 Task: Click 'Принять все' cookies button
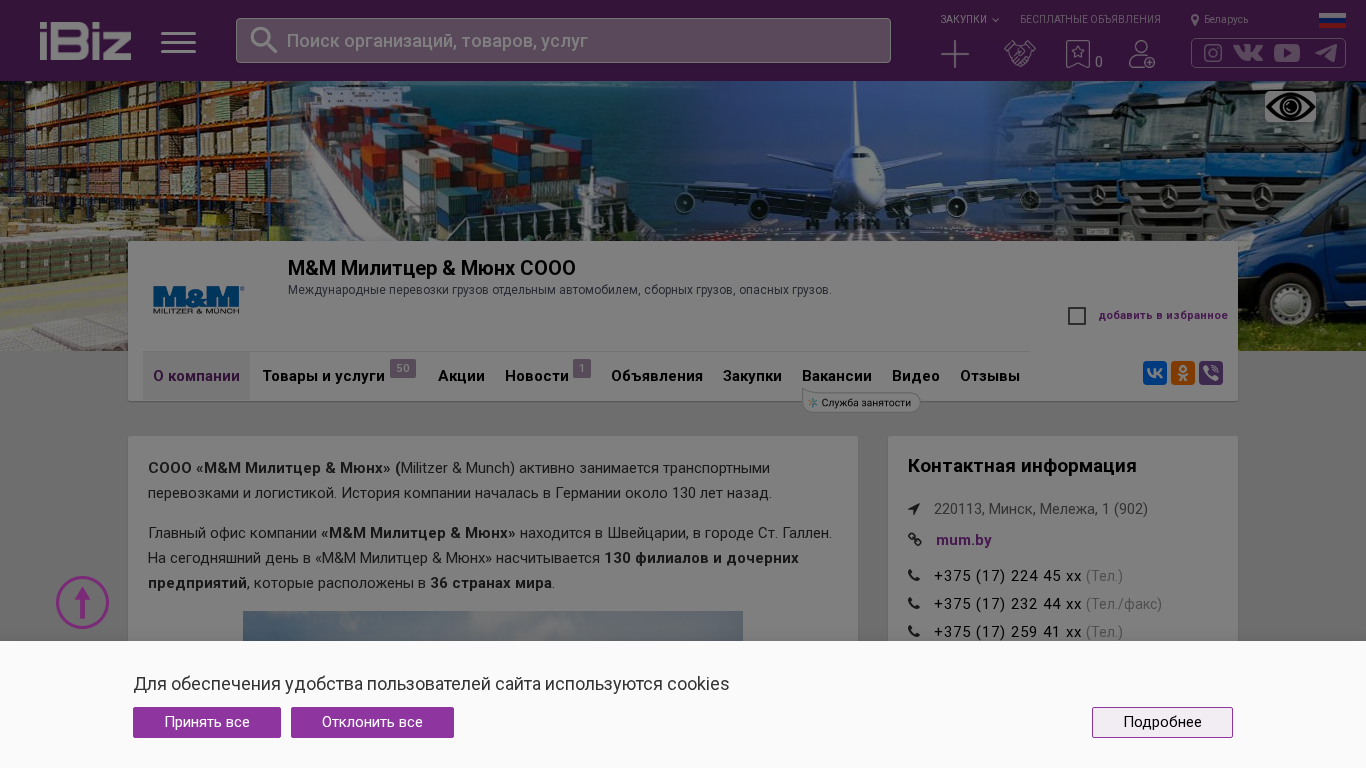[207, 722]
